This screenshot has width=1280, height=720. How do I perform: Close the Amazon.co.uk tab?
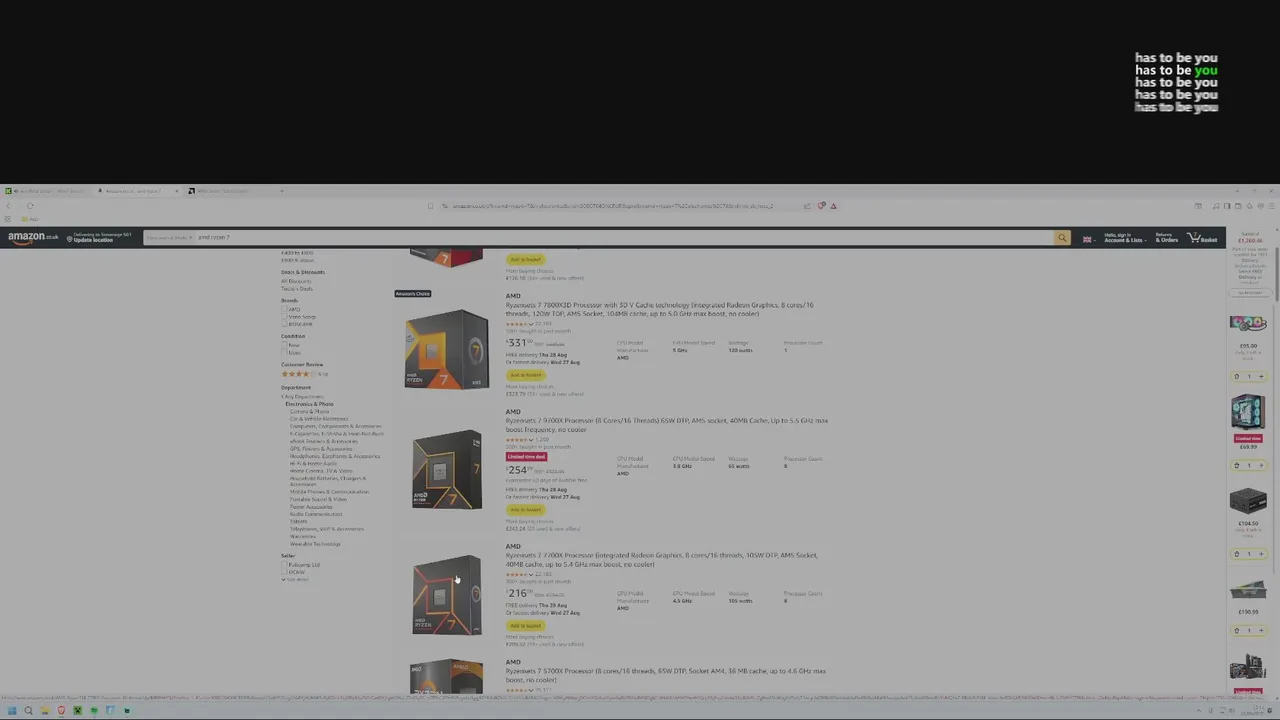(177, 191)
